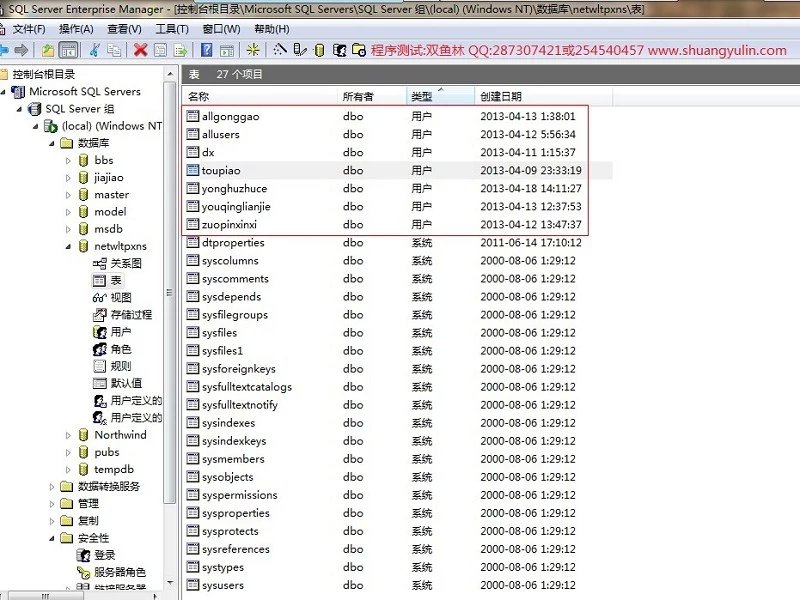This screenshot has width=800, height=600.
Task: Expand the master database
Action: click(68, 195)
